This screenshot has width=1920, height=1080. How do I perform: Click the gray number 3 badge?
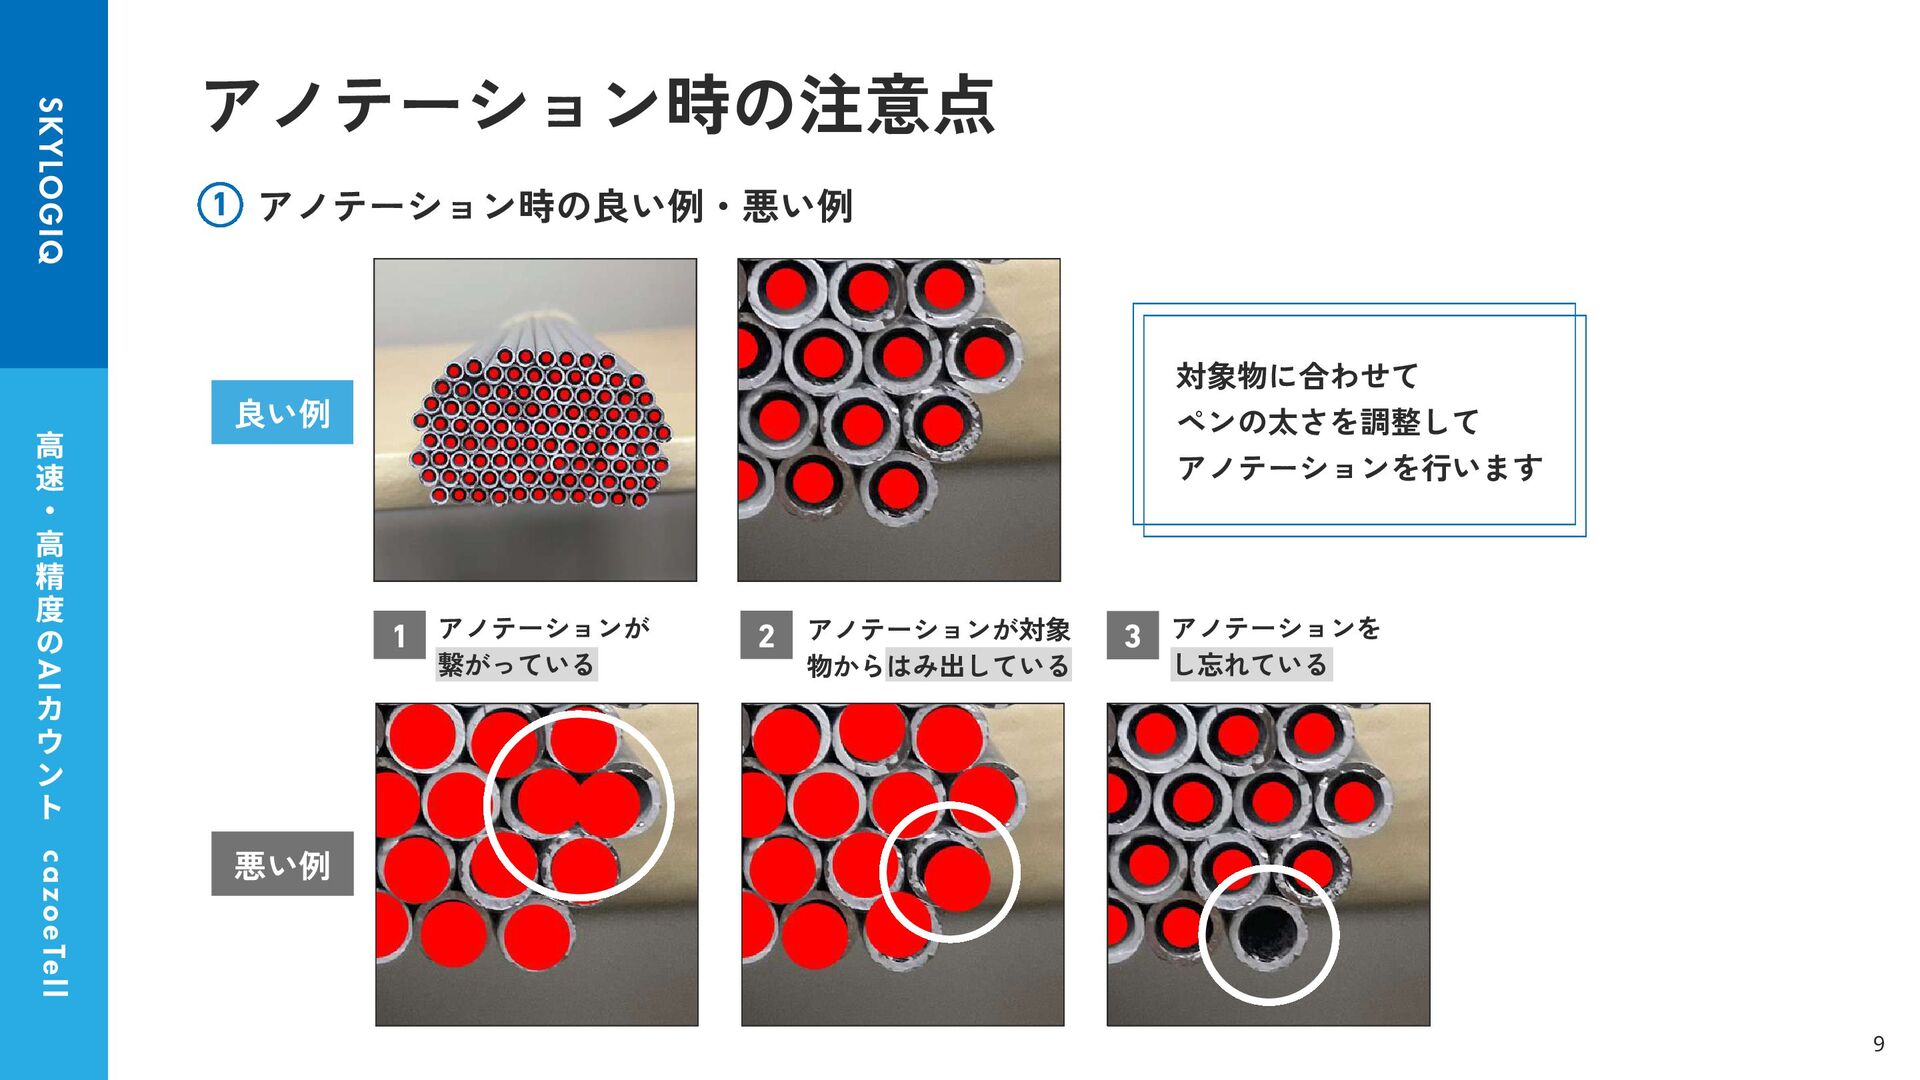point(1132,635)
